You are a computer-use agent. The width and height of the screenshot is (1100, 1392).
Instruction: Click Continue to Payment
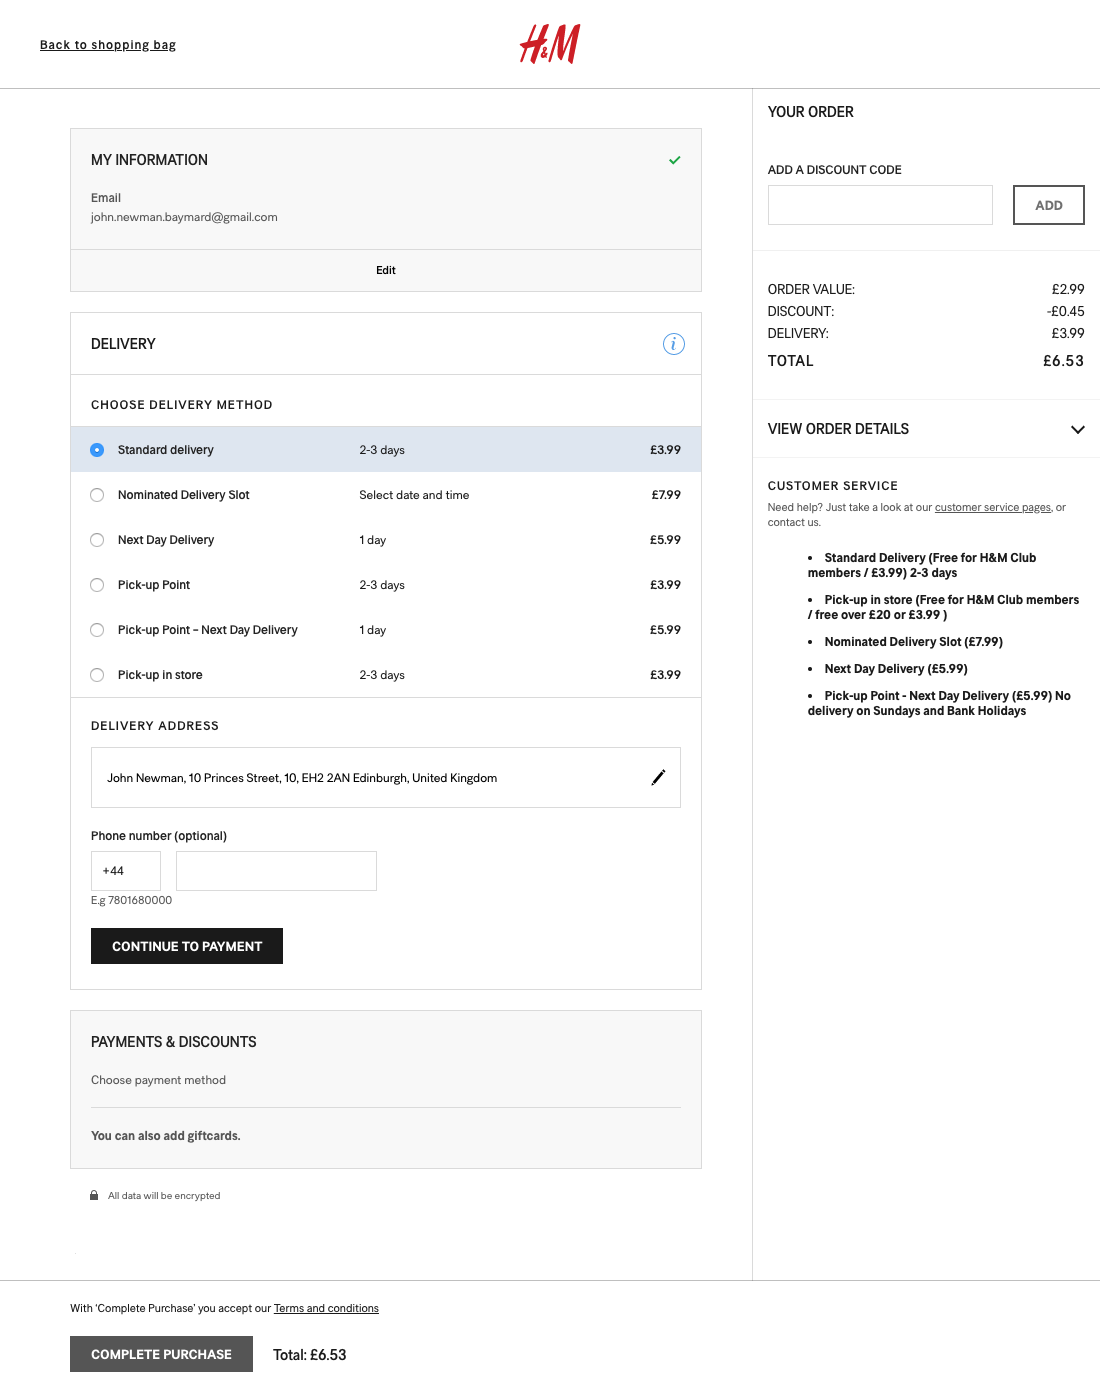186,945
